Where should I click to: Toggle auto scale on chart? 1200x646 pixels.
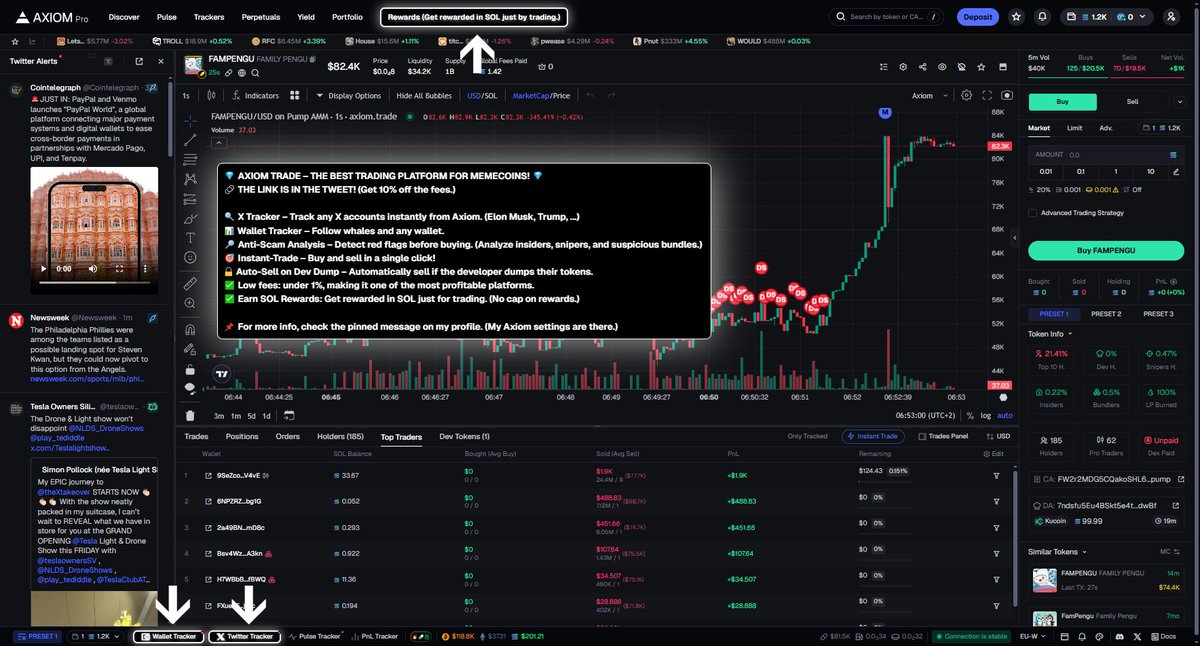tap(1005, 415)
